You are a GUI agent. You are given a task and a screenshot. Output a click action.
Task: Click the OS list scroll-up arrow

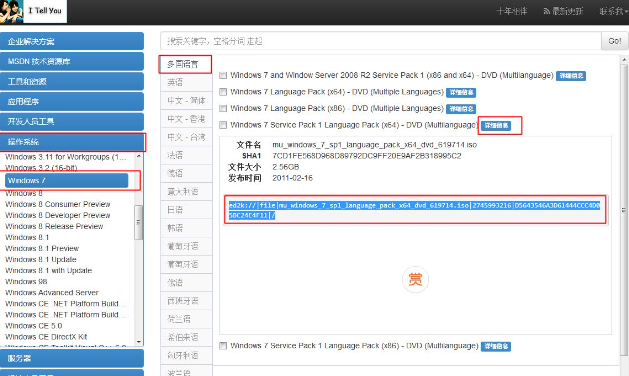pos(139,156)
